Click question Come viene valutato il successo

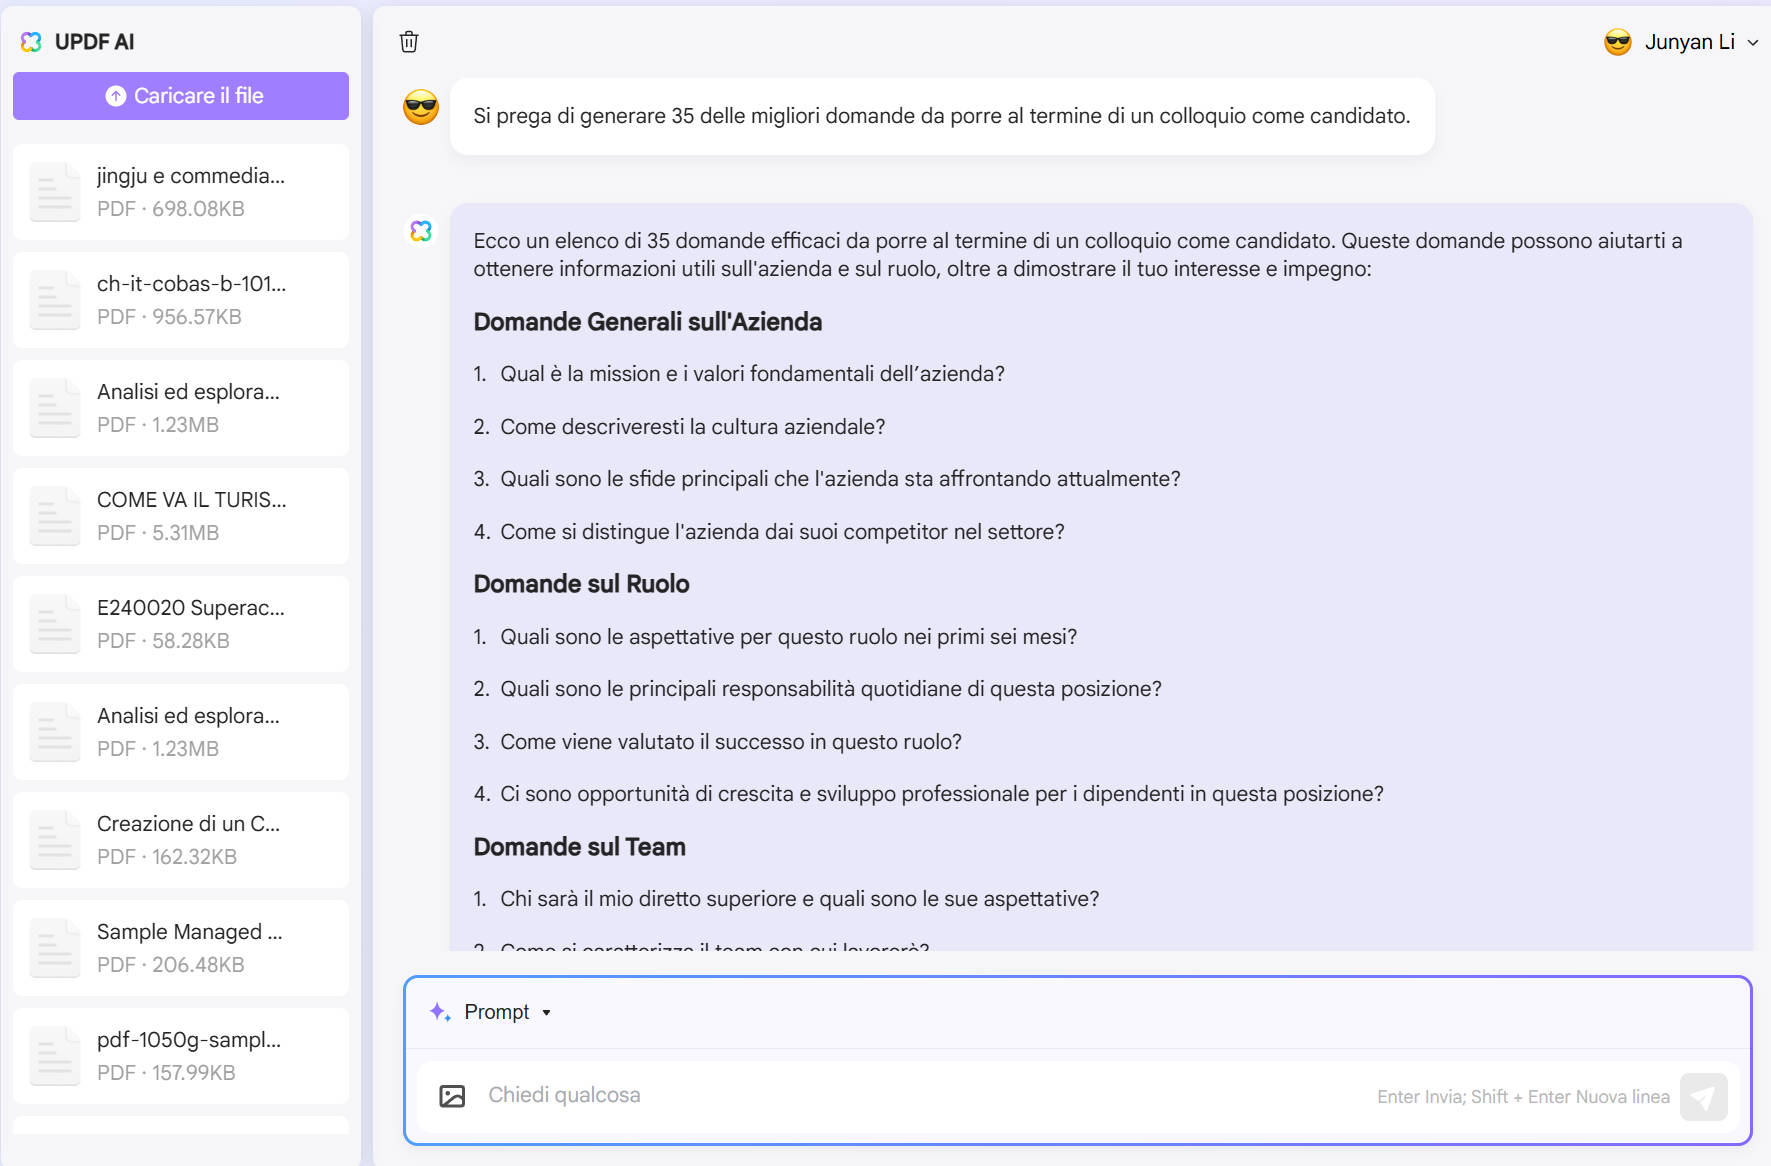[x=730, y=742]
